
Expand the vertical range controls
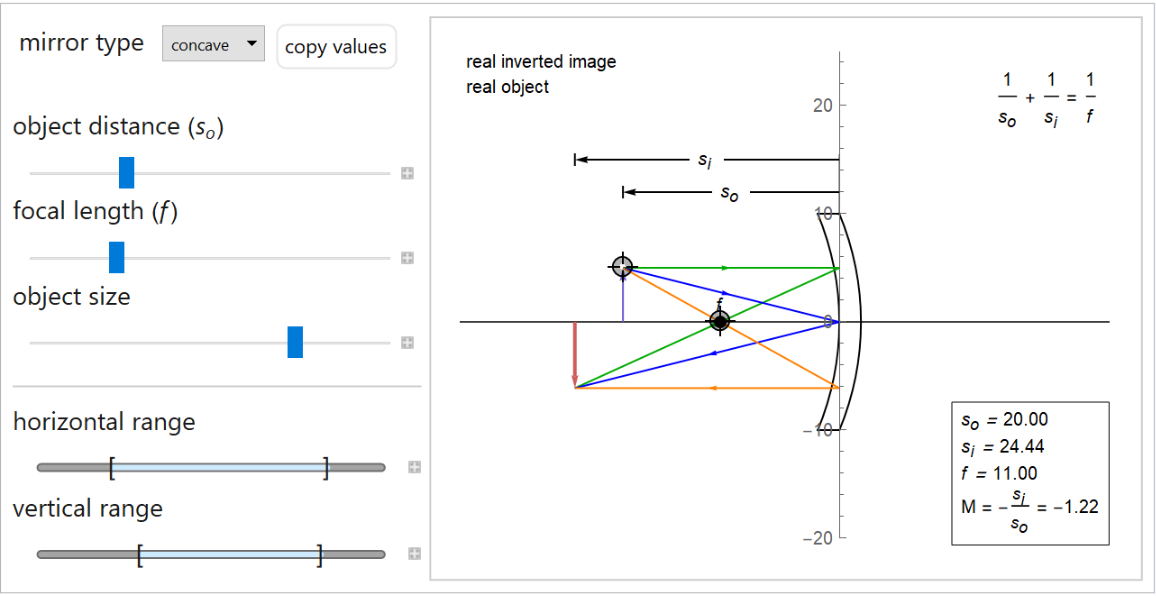tap(414, 554)
